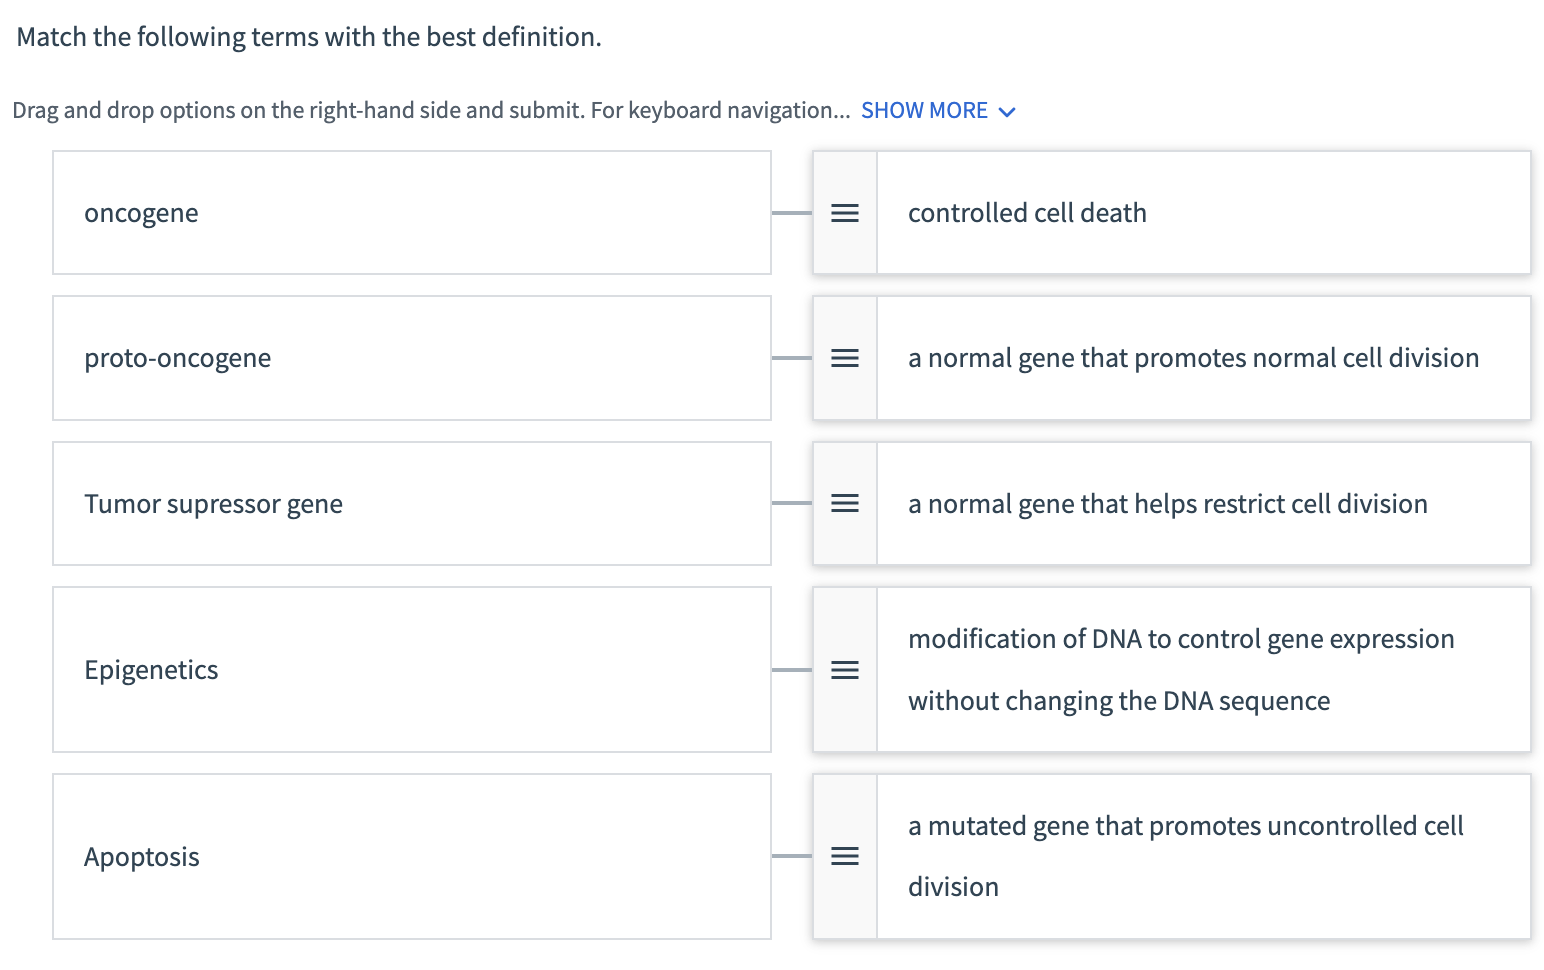Click the 'Match the following terms' question heading
The height and width of the screenshot is (970, 1544).
[x=309, y=37]
